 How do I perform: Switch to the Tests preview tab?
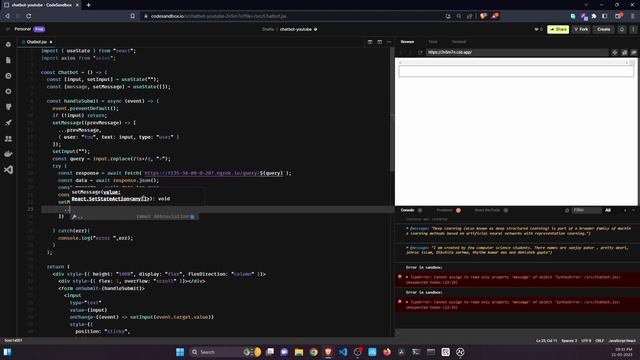[x=433, y=42]
